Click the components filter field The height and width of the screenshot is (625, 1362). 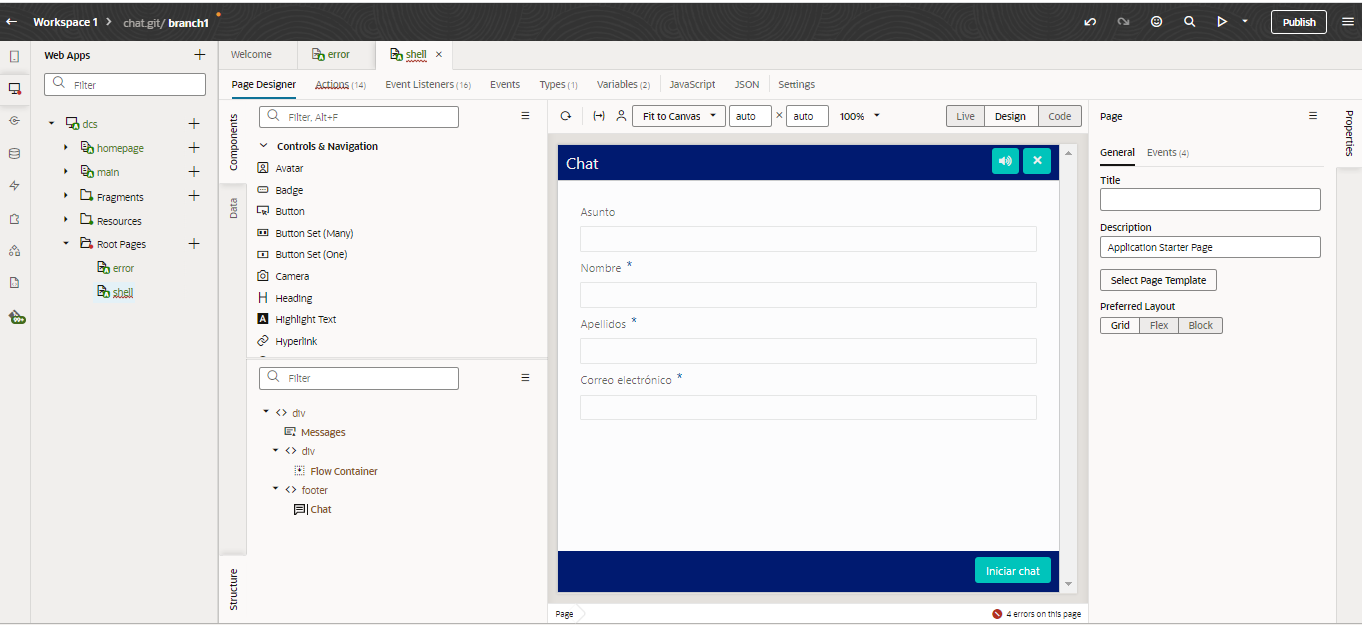[358, 117]
